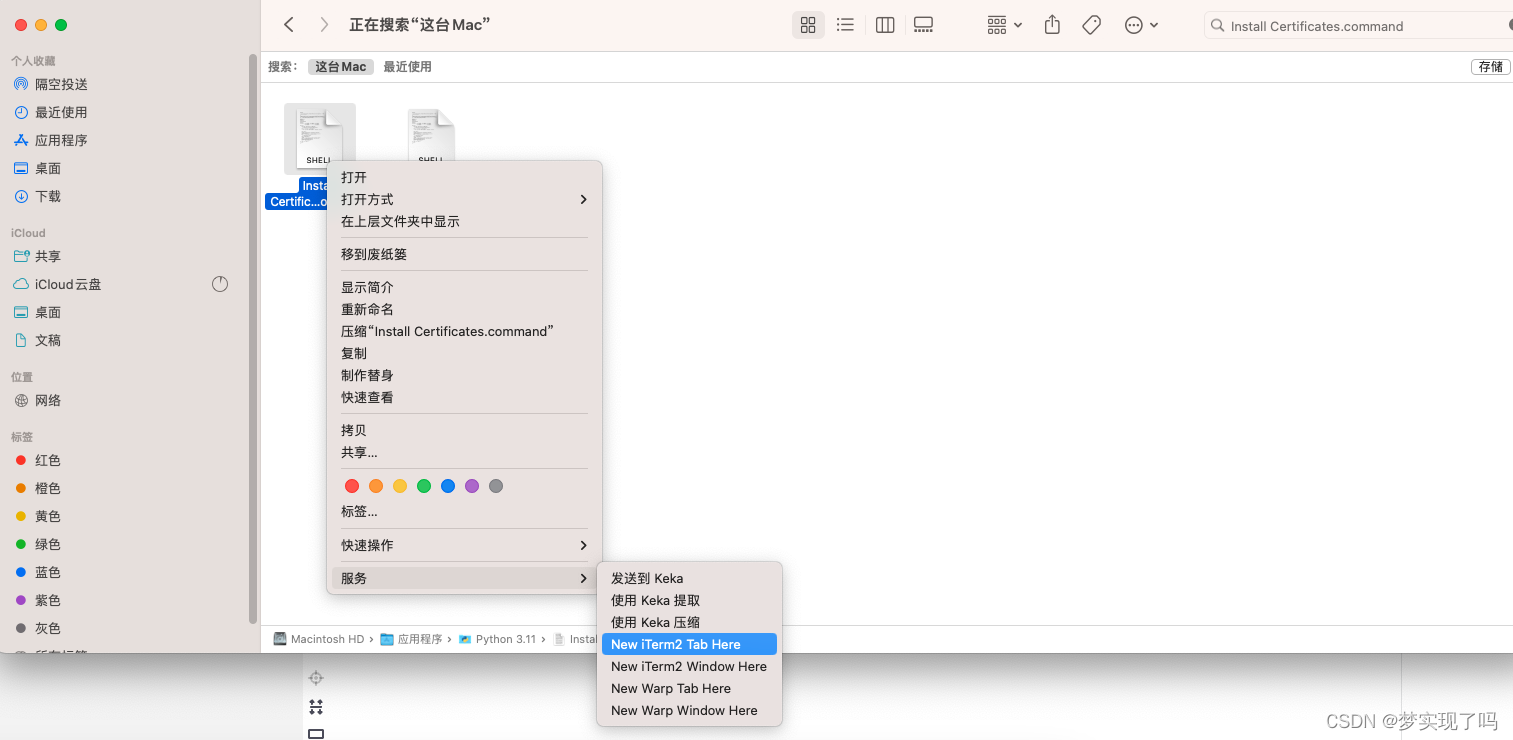Choose New Warp Window Here

[x=689, y=710]
